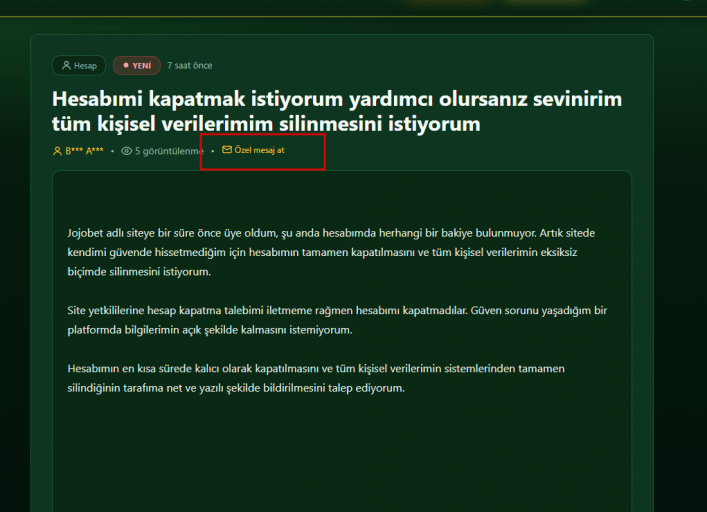This screenshot has height=512, width=707.
Task: Click the paragraph starting Hesabımın en kısa sürede
Action: tap(316, 378)
